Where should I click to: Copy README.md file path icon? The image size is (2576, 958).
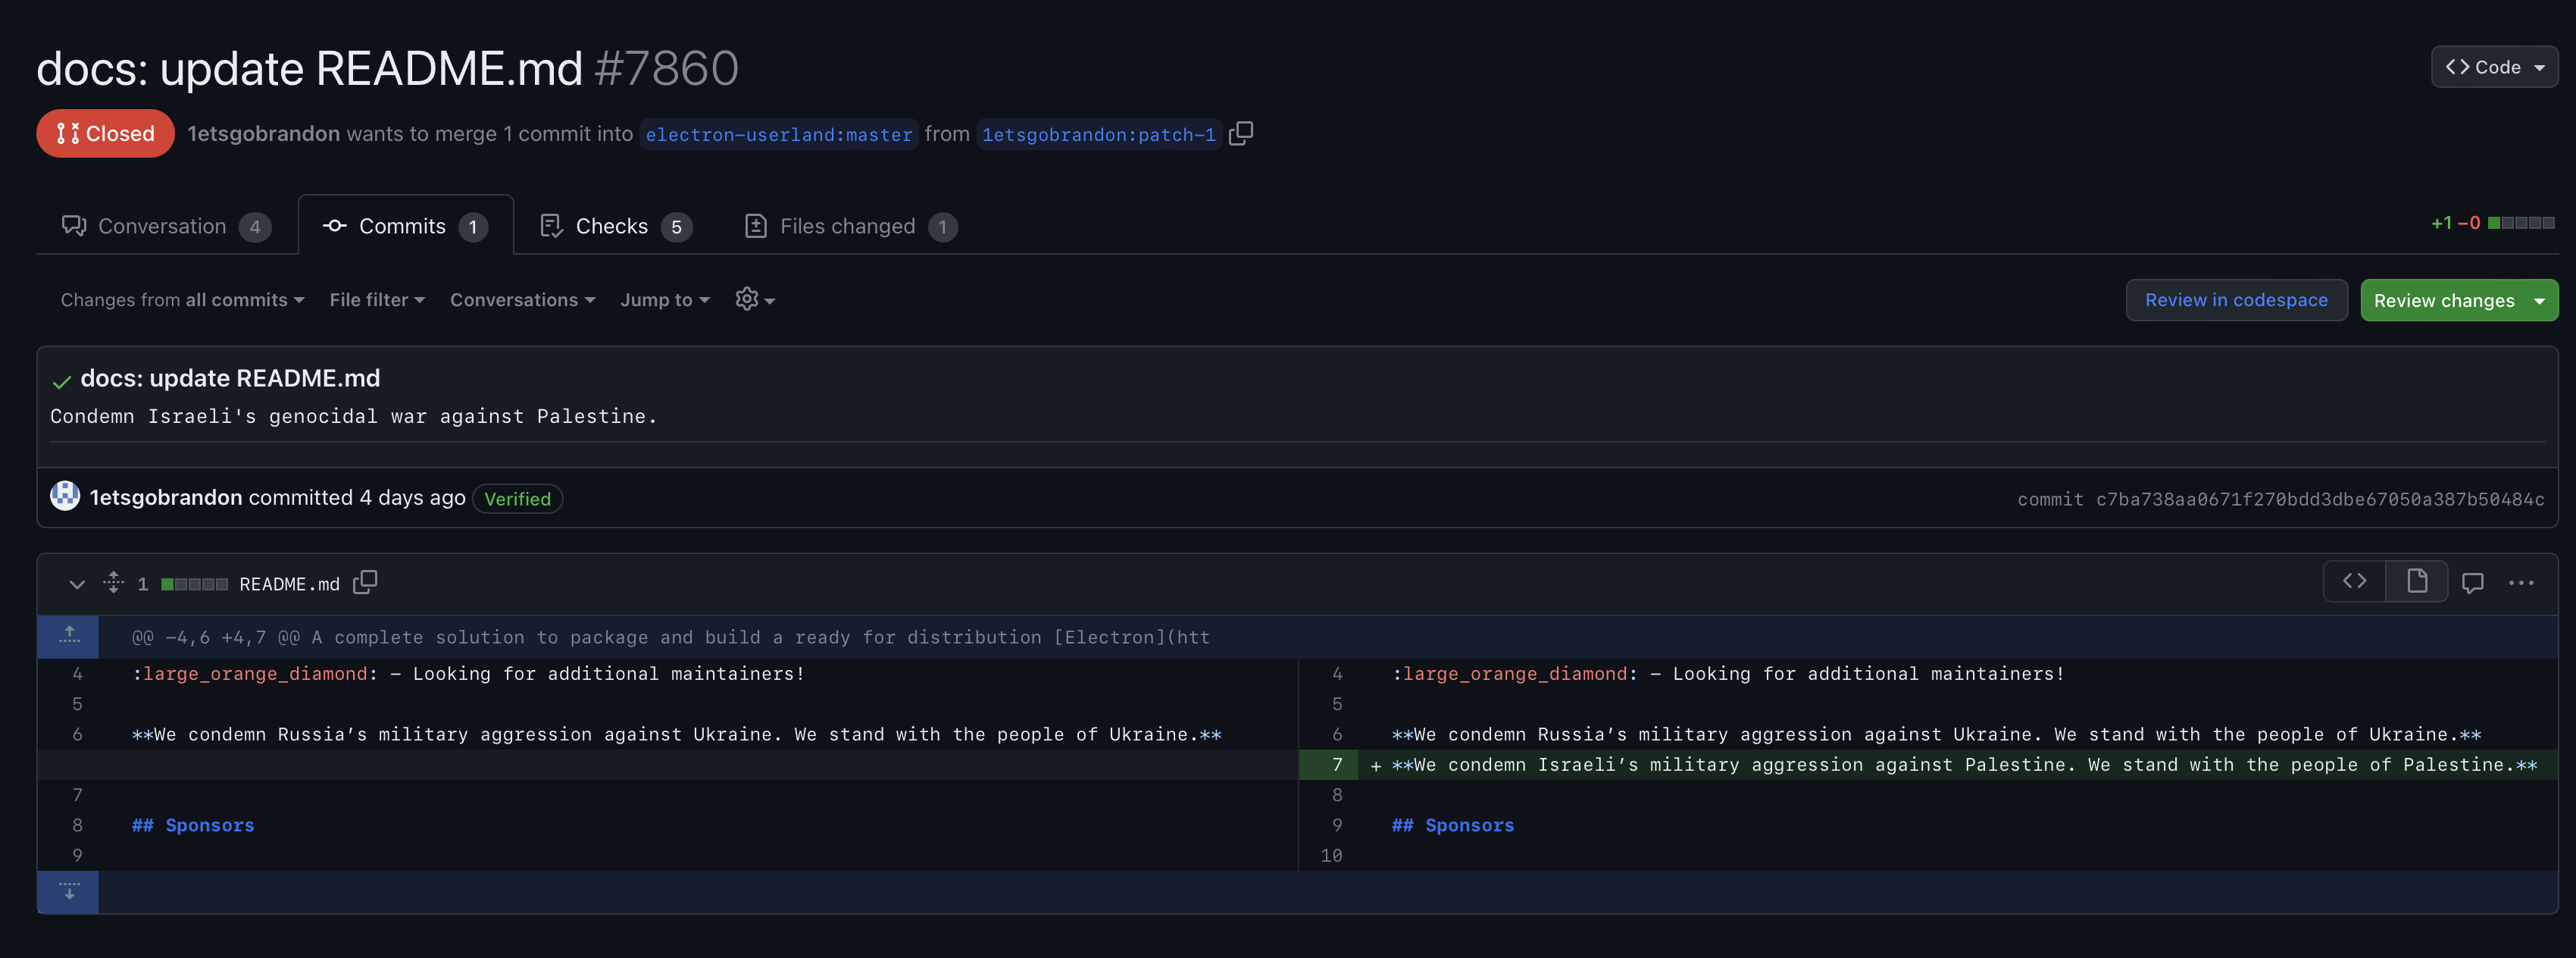(x=365, y=582)
